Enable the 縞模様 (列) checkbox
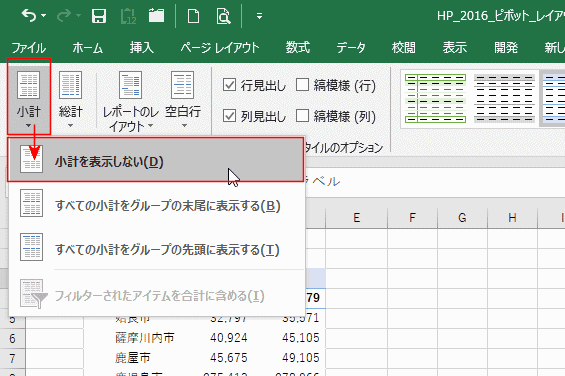Screen dimensions: 565x376 click(302, 116)
